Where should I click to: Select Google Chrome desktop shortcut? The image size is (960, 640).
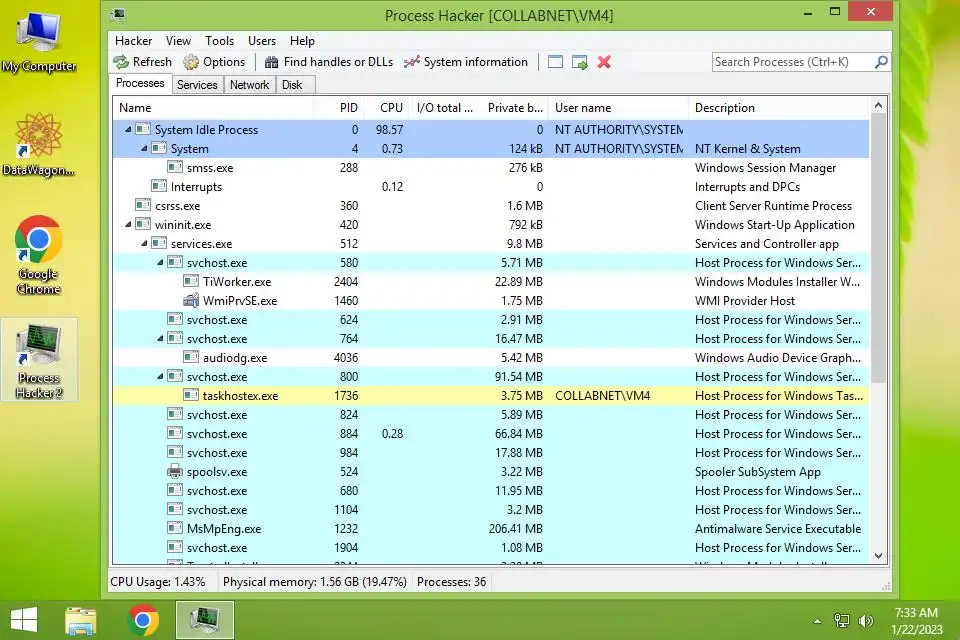pyautogui.click(x=39, y=255)
